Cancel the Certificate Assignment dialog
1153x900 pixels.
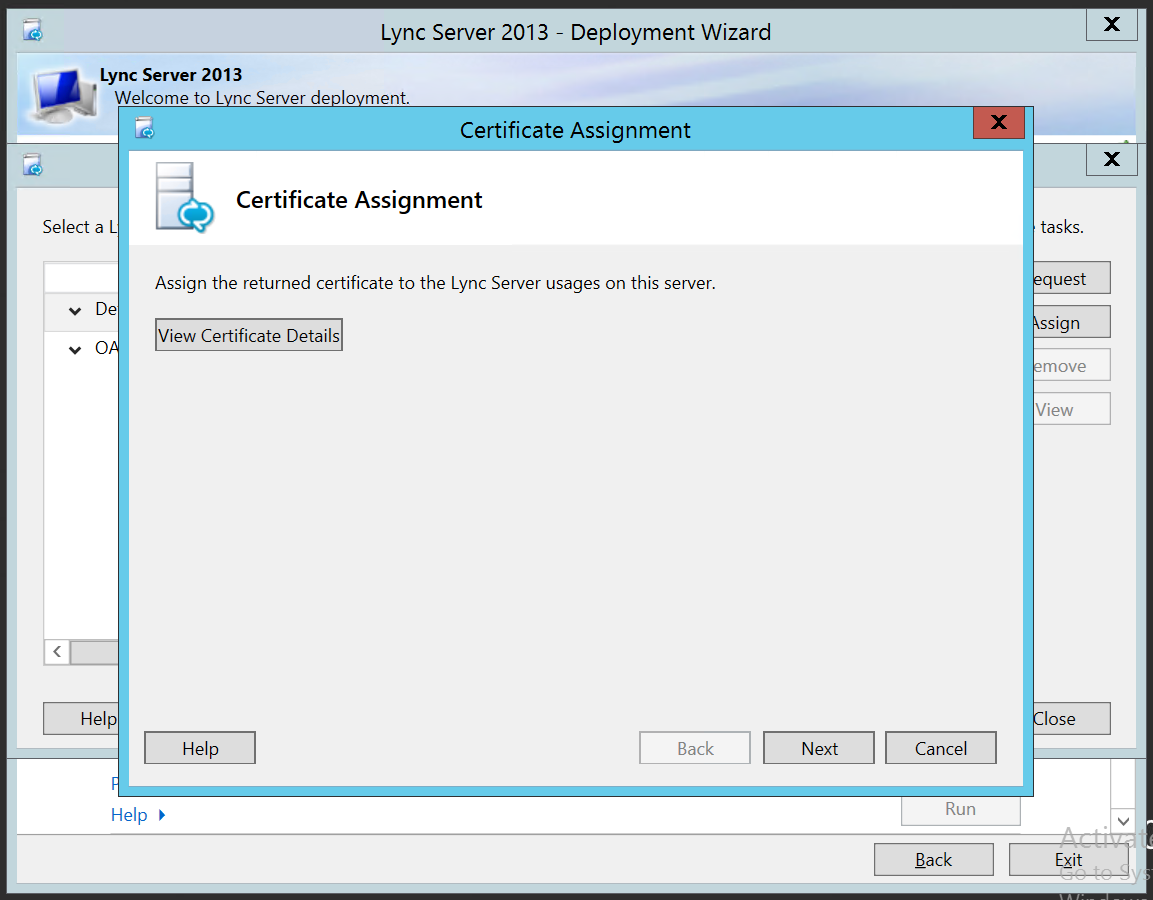point(940,748)
